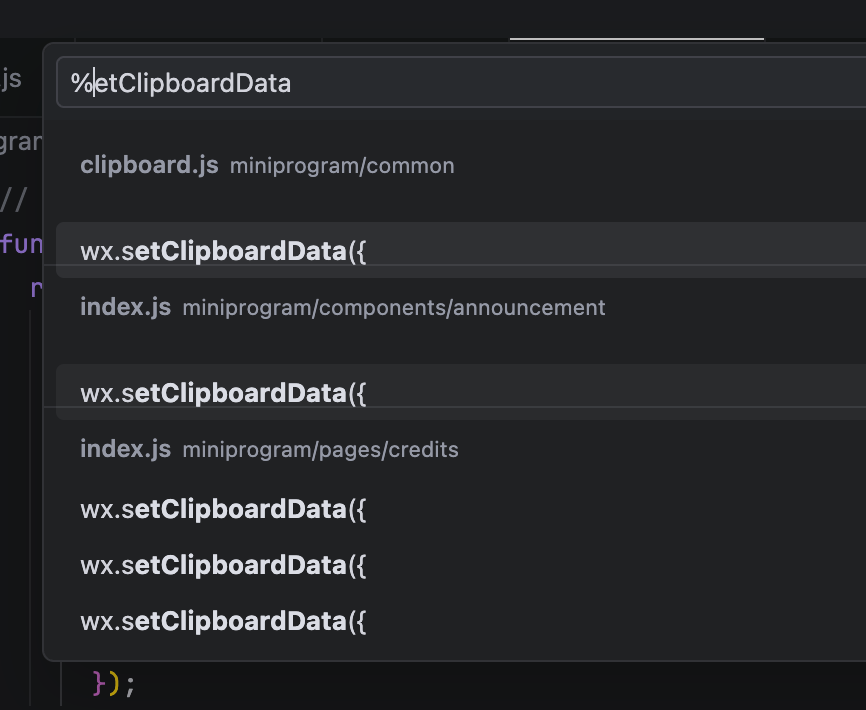Click the miniprogram/common path label
The image size is (866, 710).
[342, 166]
